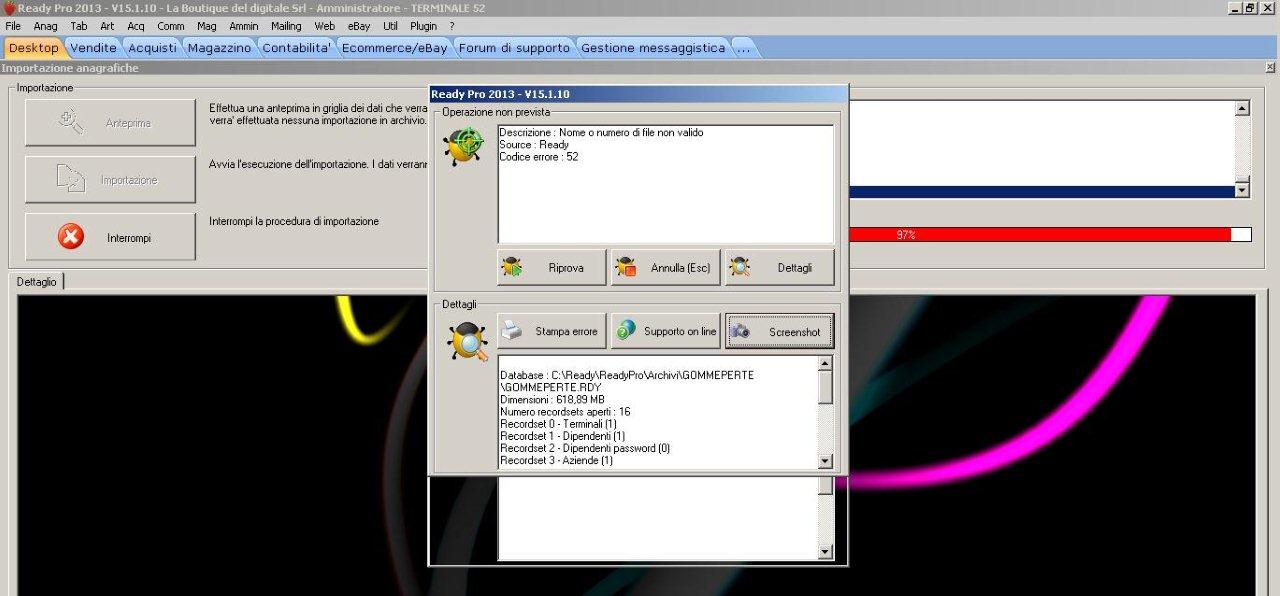Switch to the Gestione messaggistica tab
1280x596 pixels.
pos(653,48)
